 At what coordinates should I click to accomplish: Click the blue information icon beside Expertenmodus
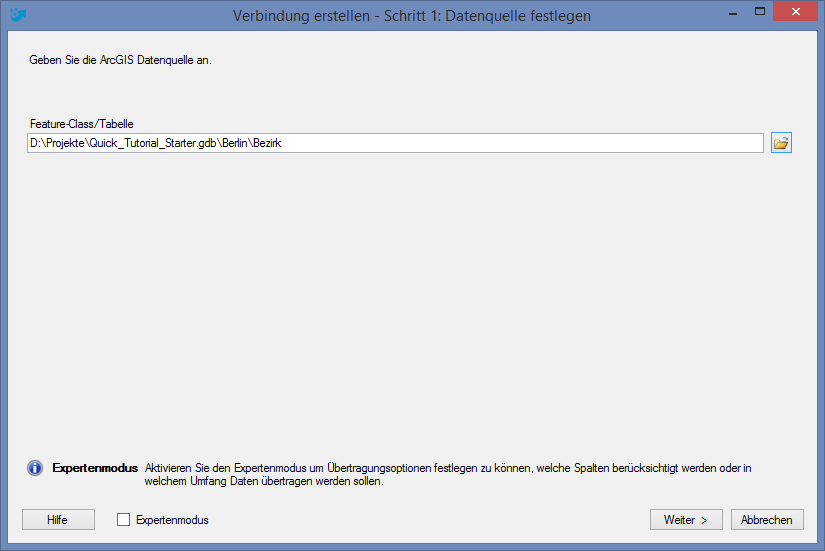tap(35, 468)
